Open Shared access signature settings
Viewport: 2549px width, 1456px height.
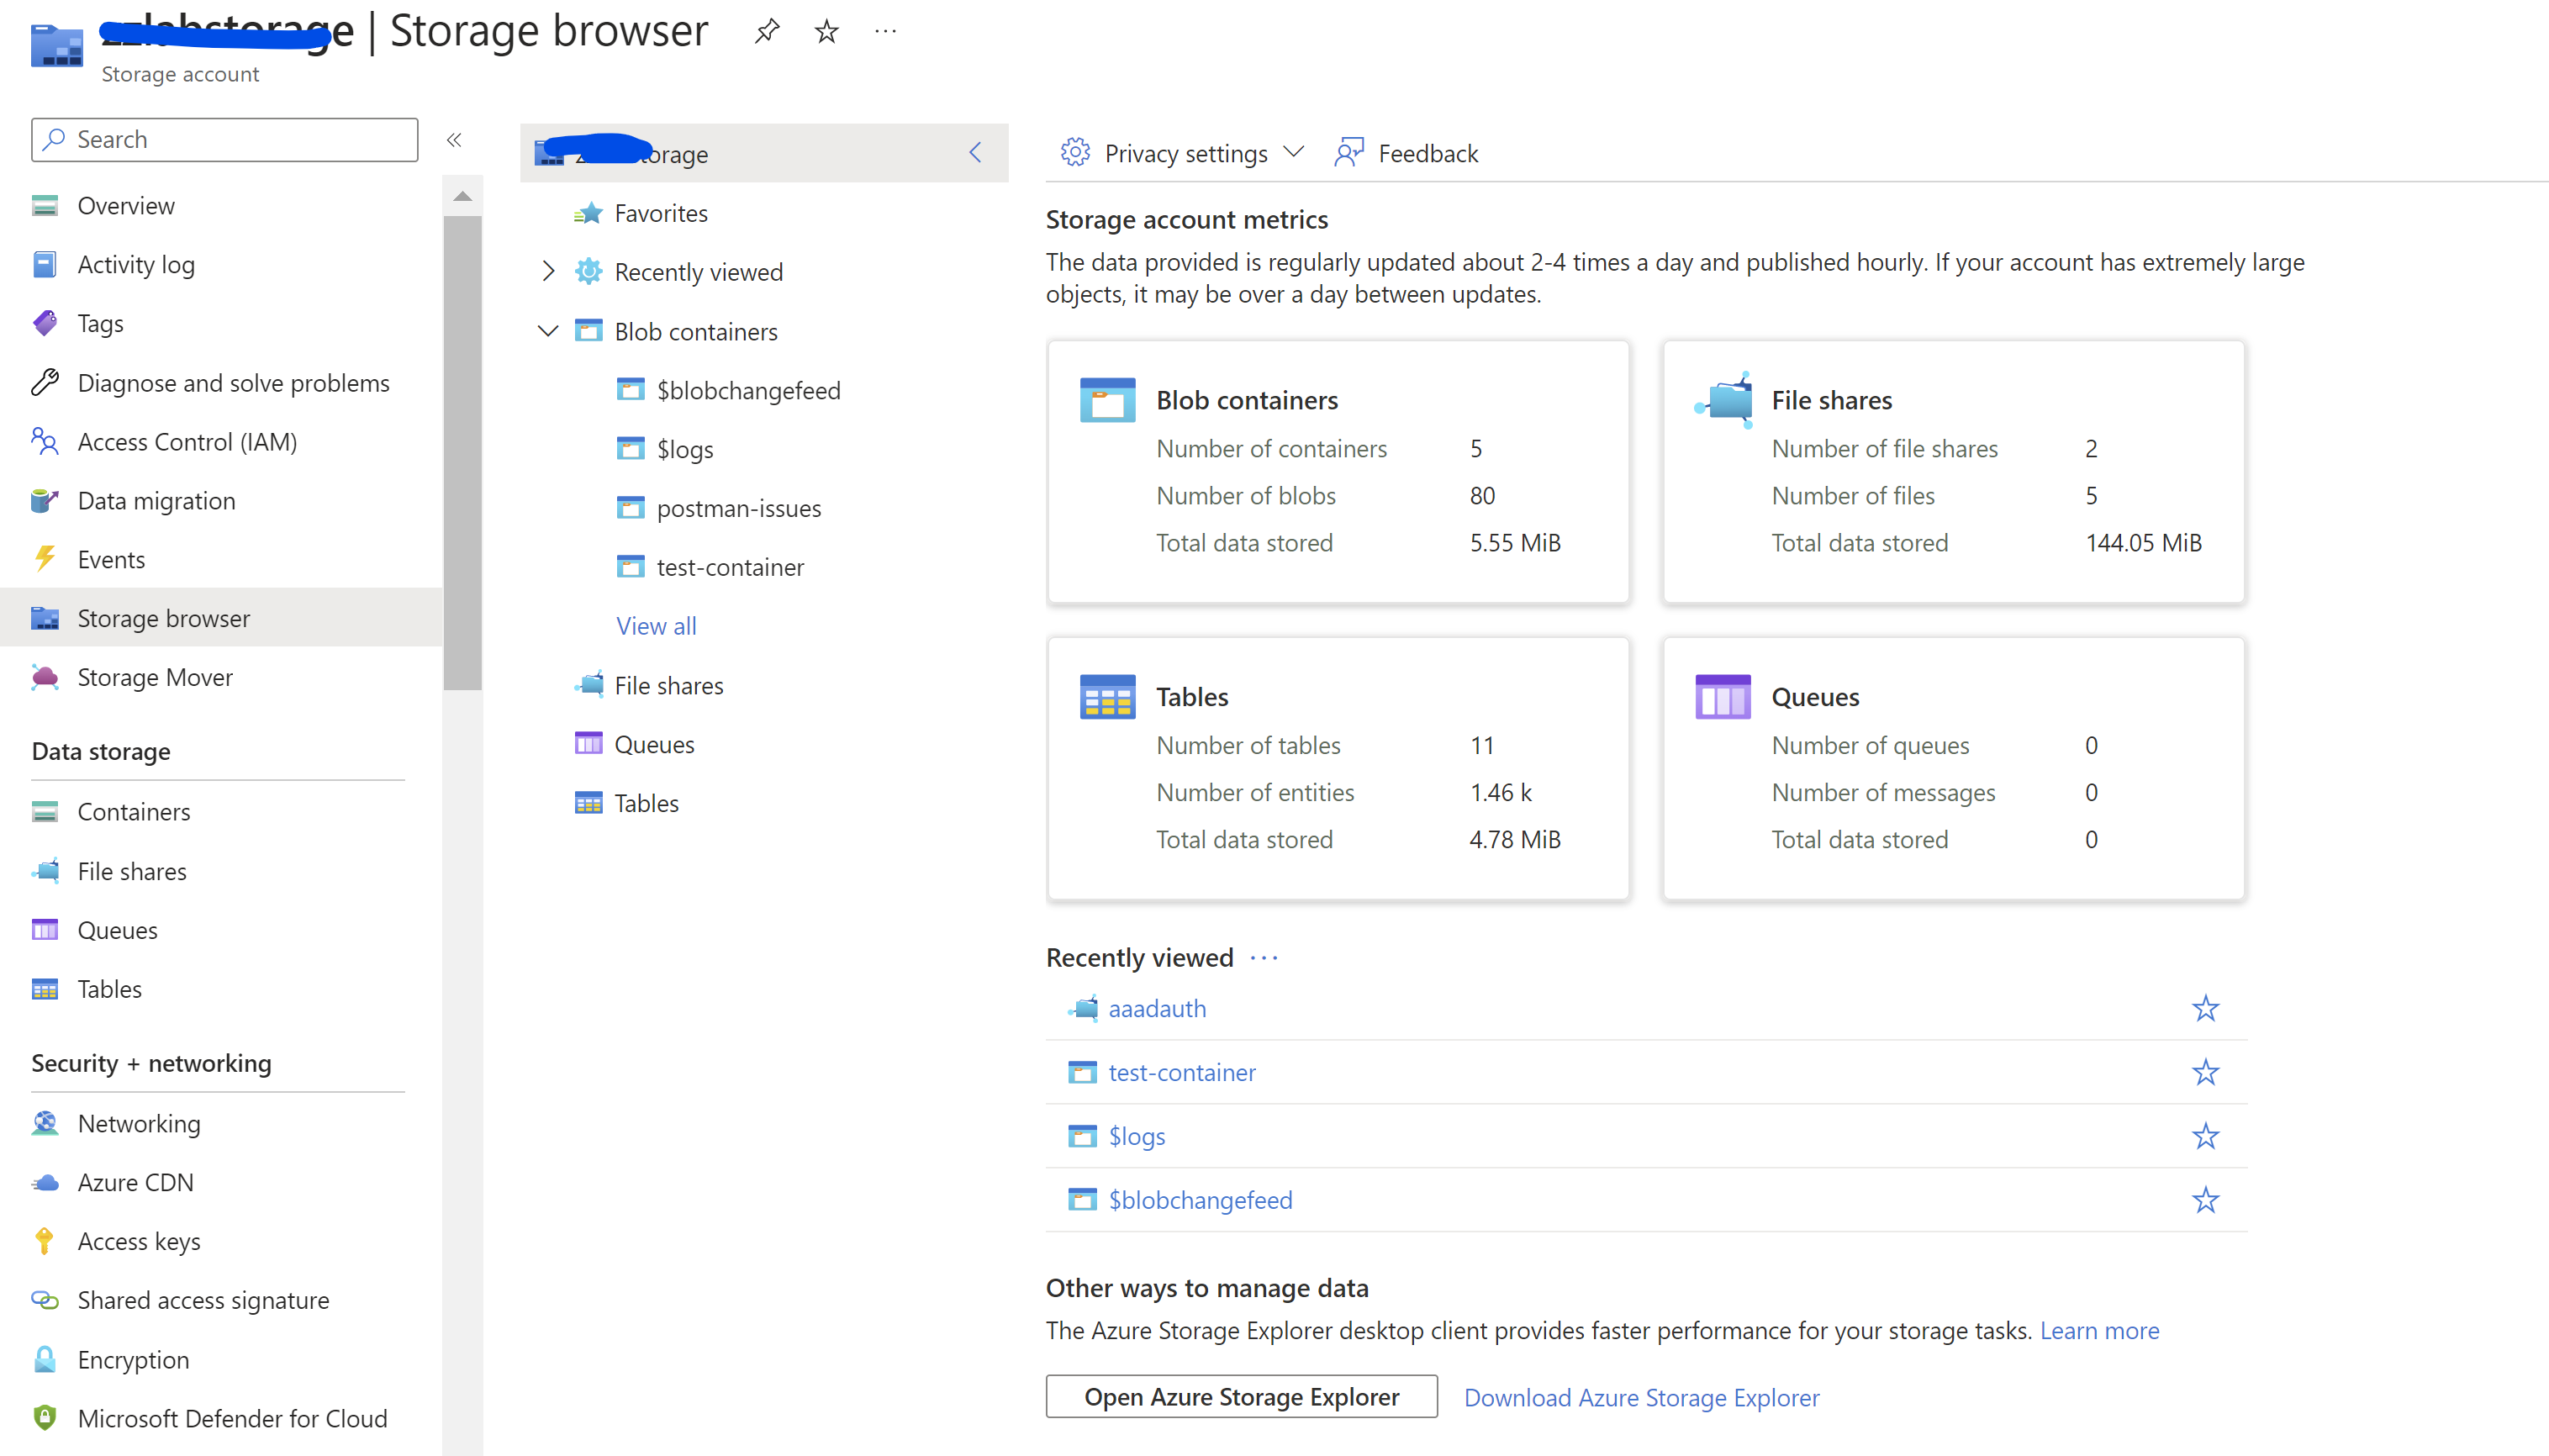click(203, 1299)
